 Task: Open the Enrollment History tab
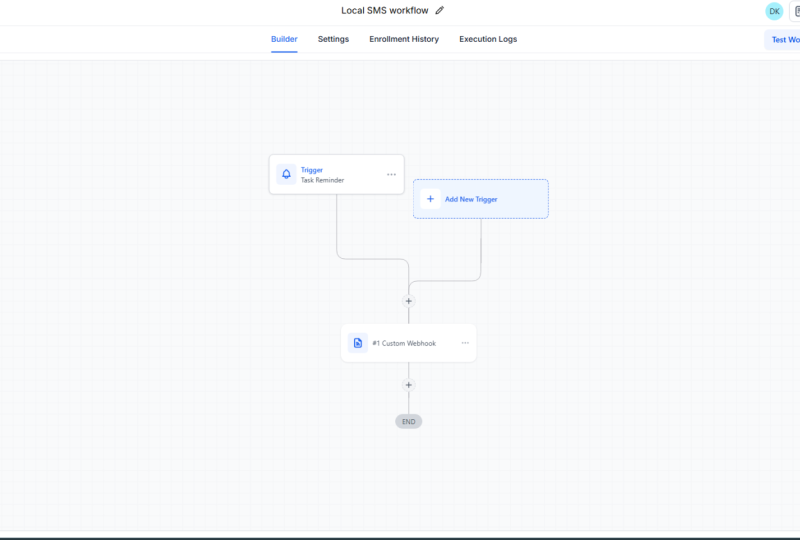click(x=404, y=39)
